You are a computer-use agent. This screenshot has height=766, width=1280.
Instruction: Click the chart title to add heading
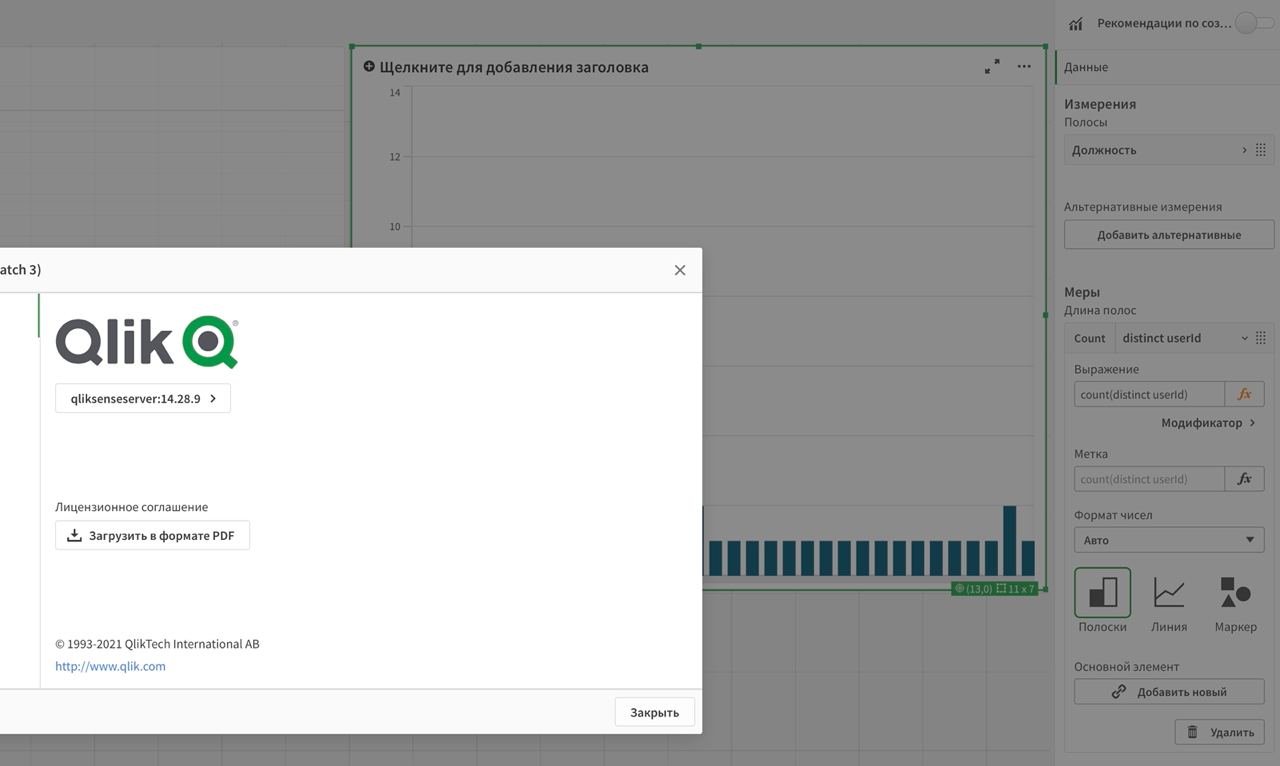(514, 67)
